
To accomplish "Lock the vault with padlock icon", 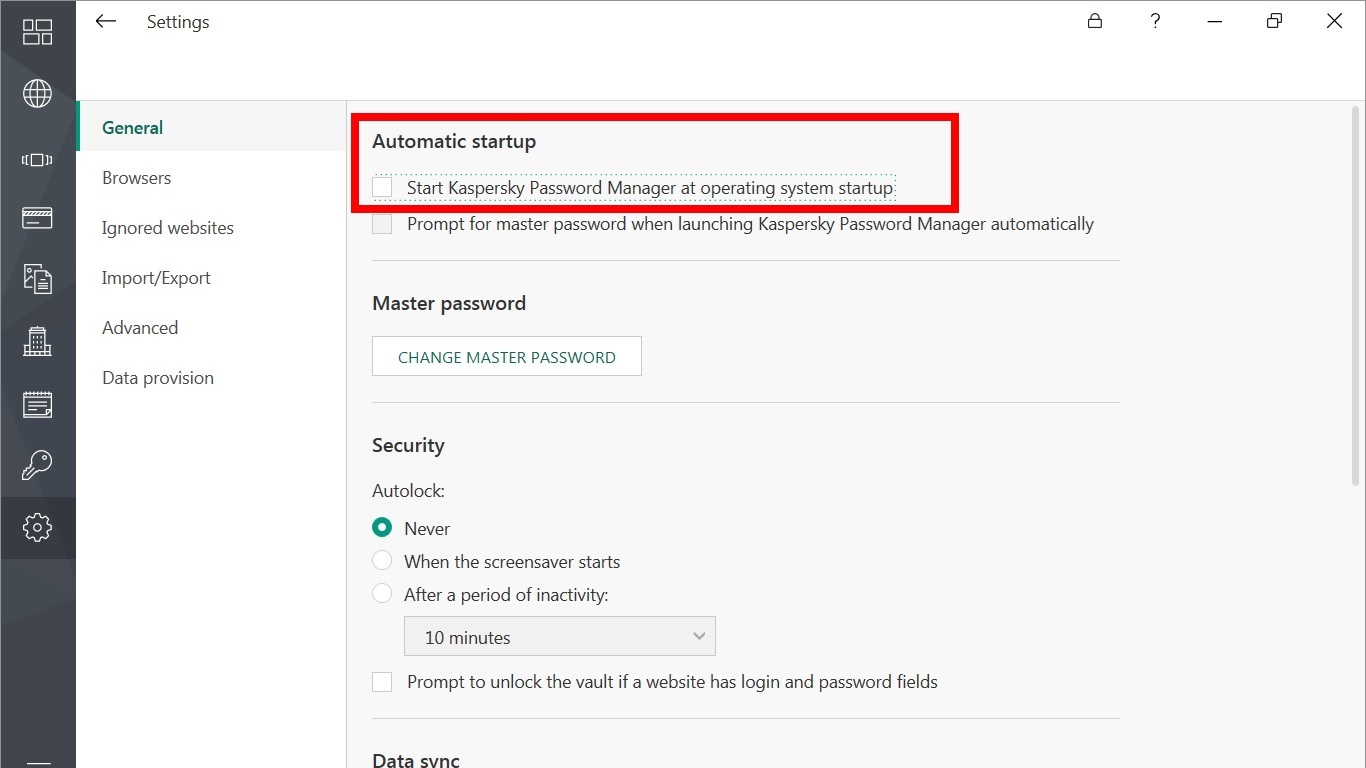I will coord(1095,21).
